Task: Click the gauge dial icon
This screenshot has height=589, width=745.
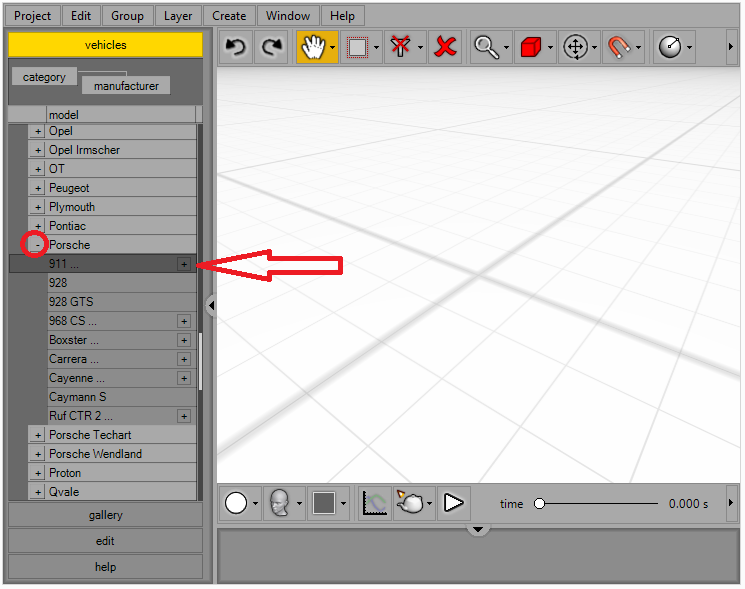Action: click(670, 47)
